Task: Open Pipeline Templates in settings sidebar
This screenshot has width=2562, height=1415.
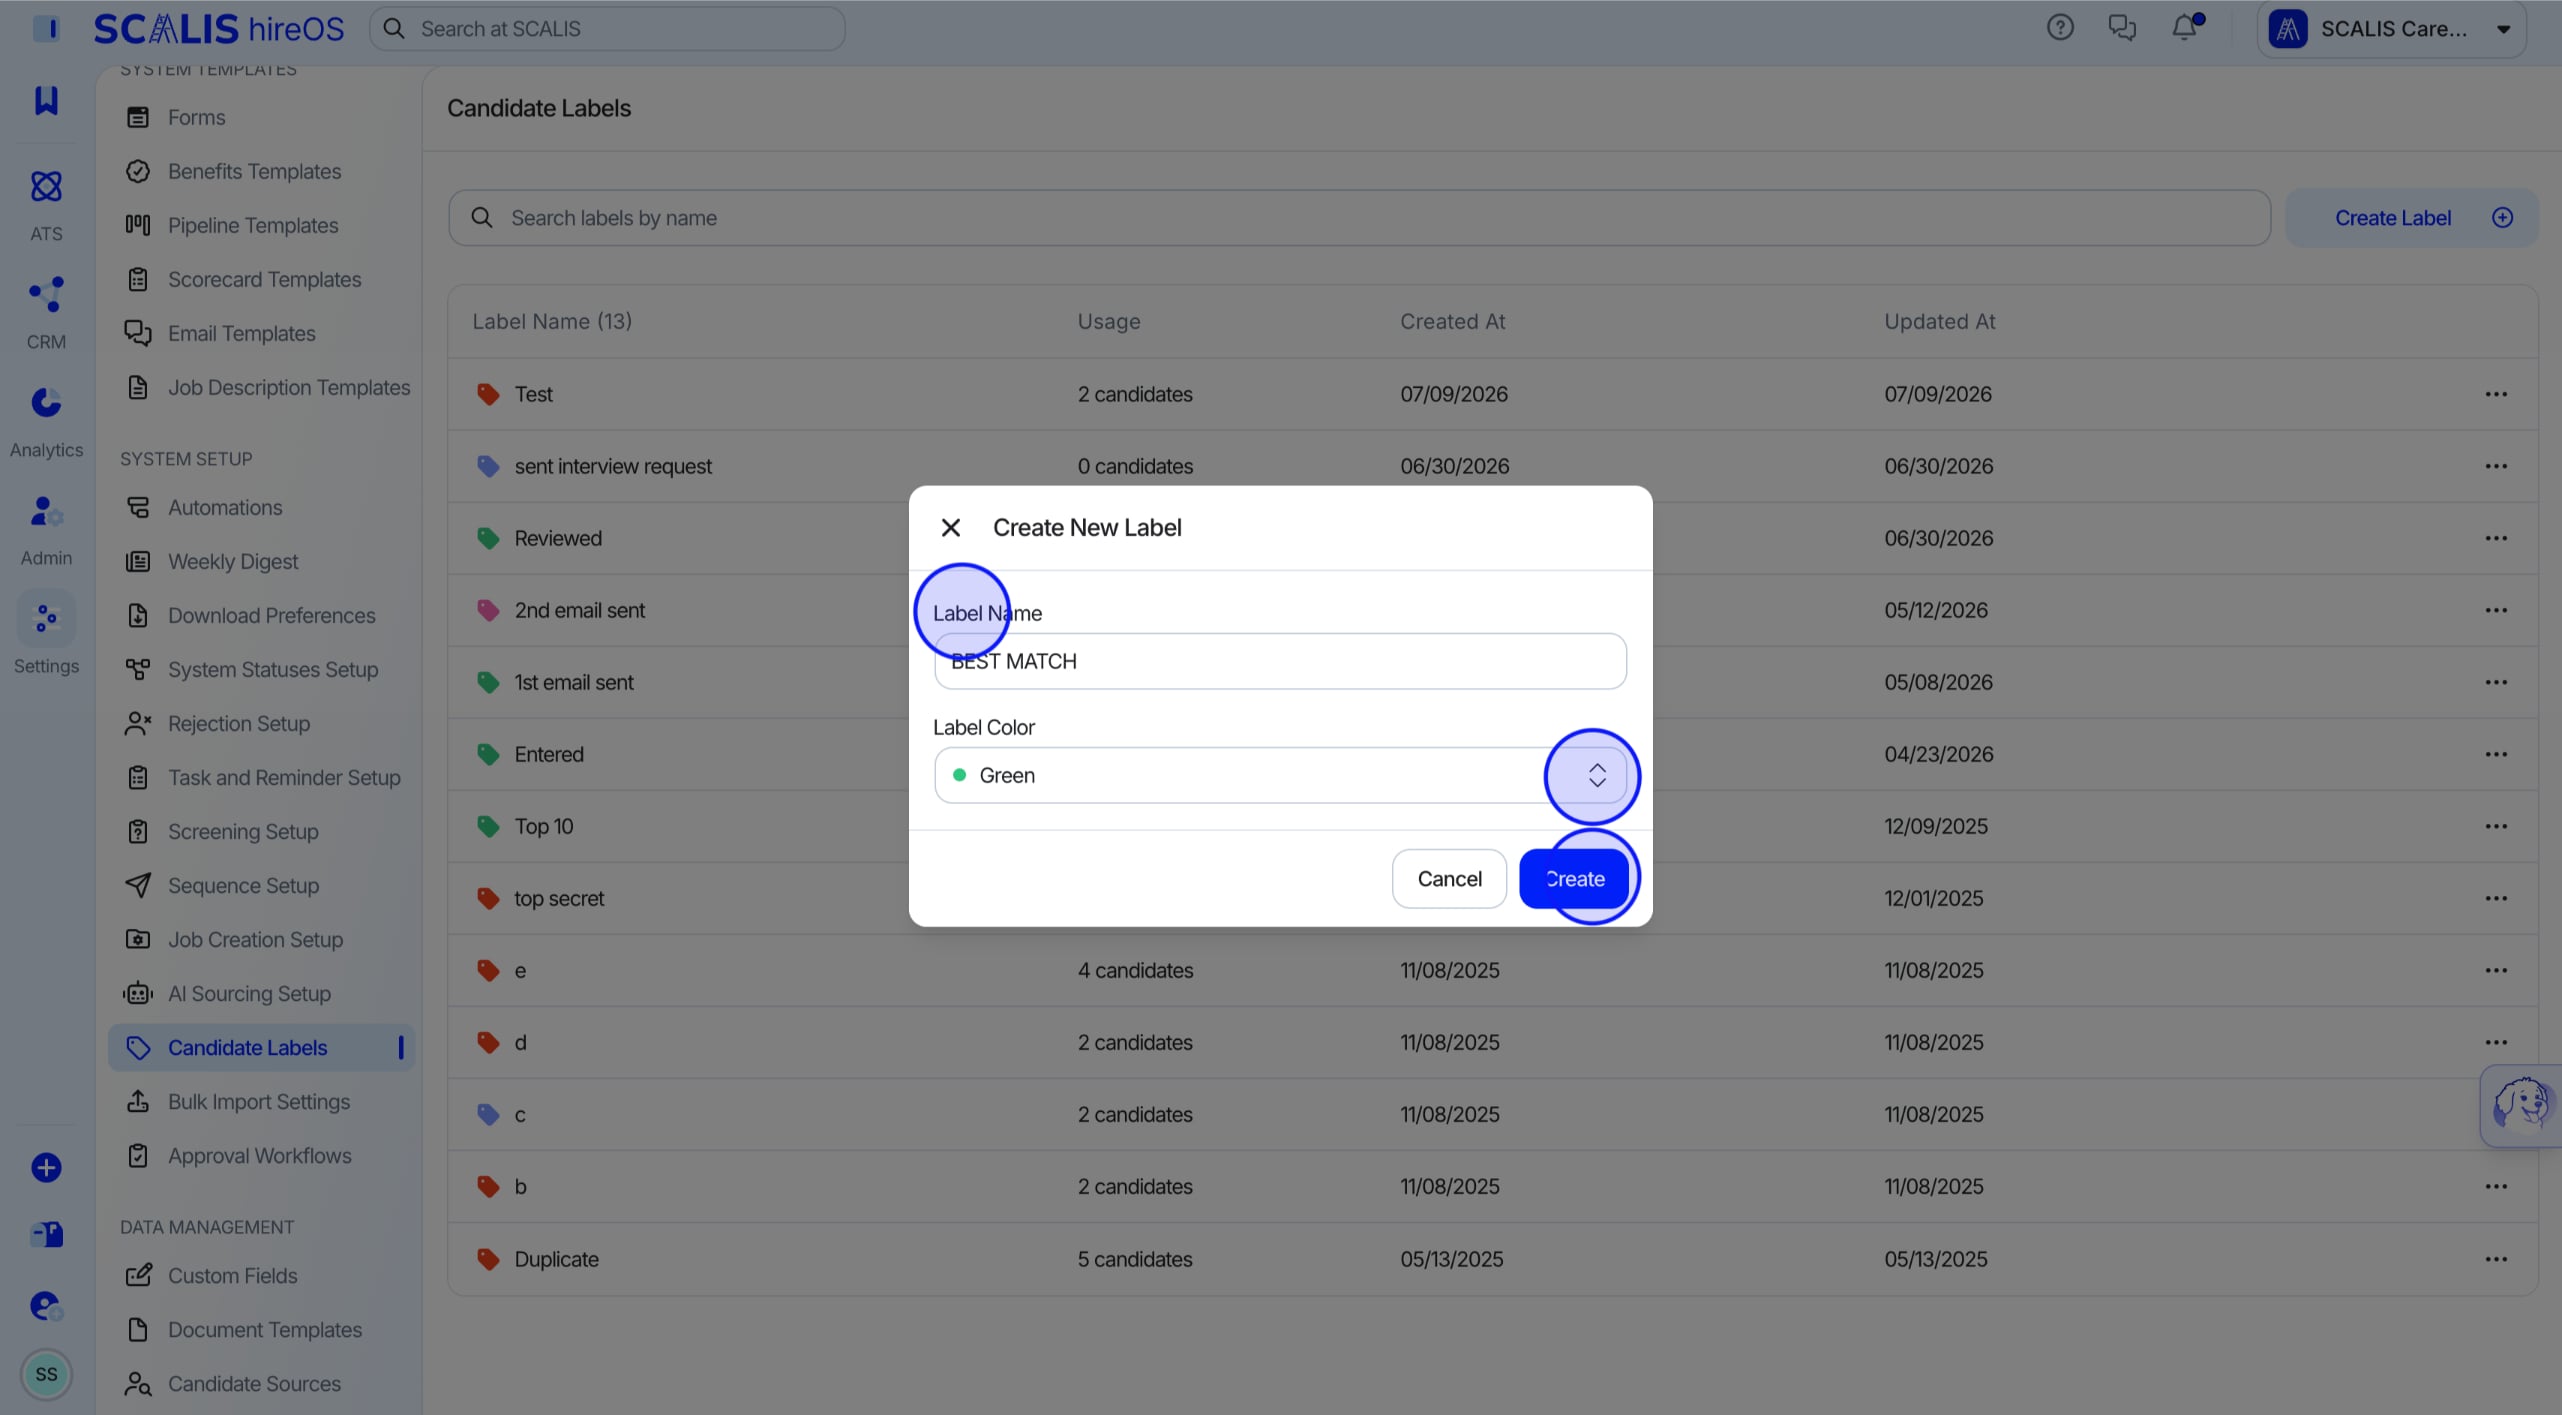Action: click(x=262, y=225)
